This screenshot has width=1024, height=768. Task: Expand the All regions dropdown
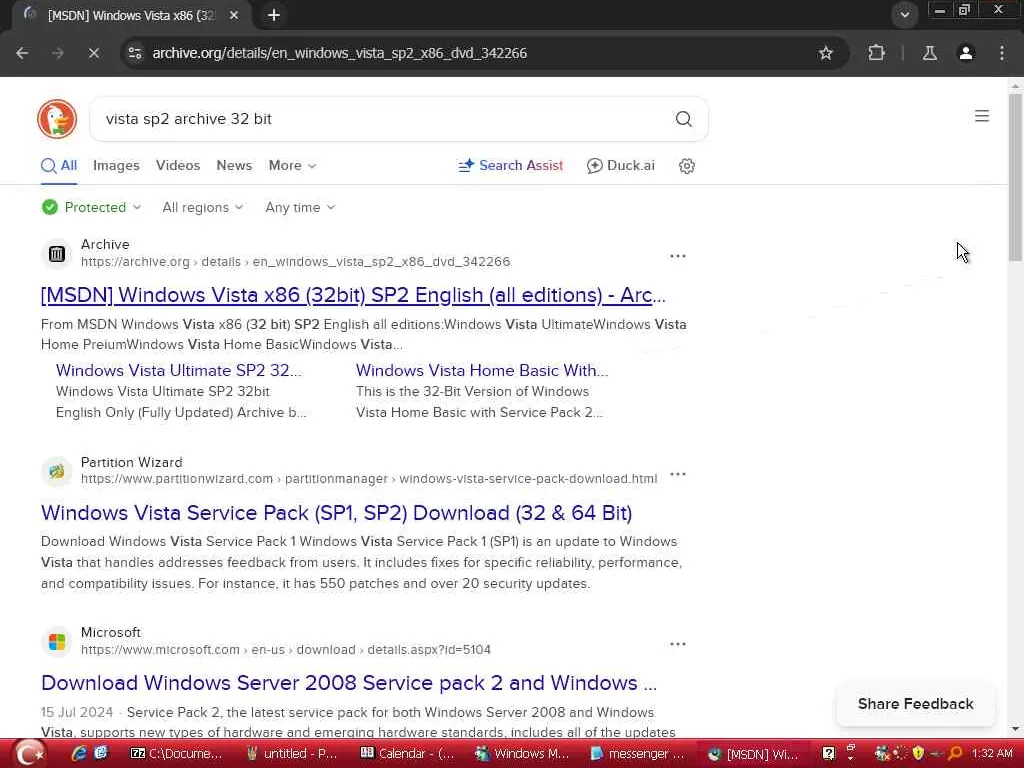tap(202, 208)
